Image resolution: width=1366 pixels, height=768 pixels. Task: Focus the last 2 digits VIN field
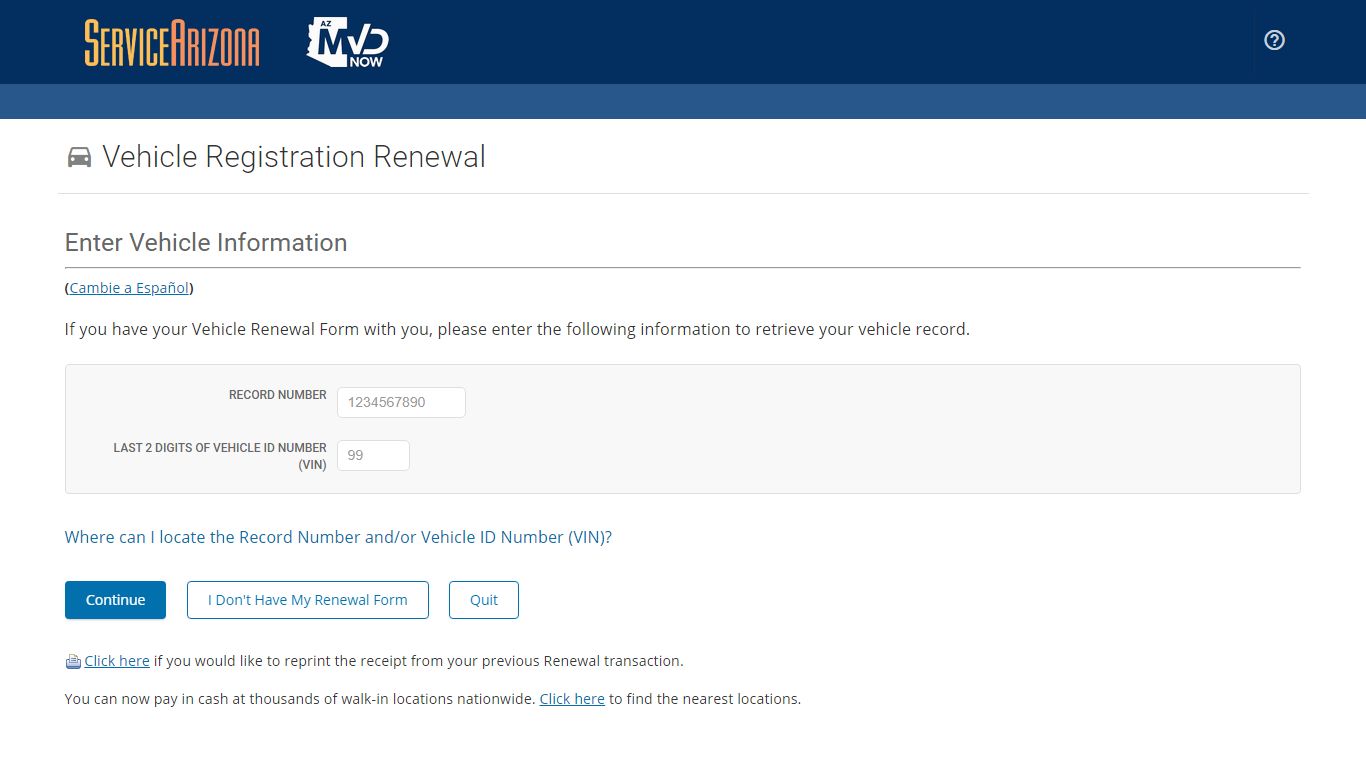pos(373,455)
